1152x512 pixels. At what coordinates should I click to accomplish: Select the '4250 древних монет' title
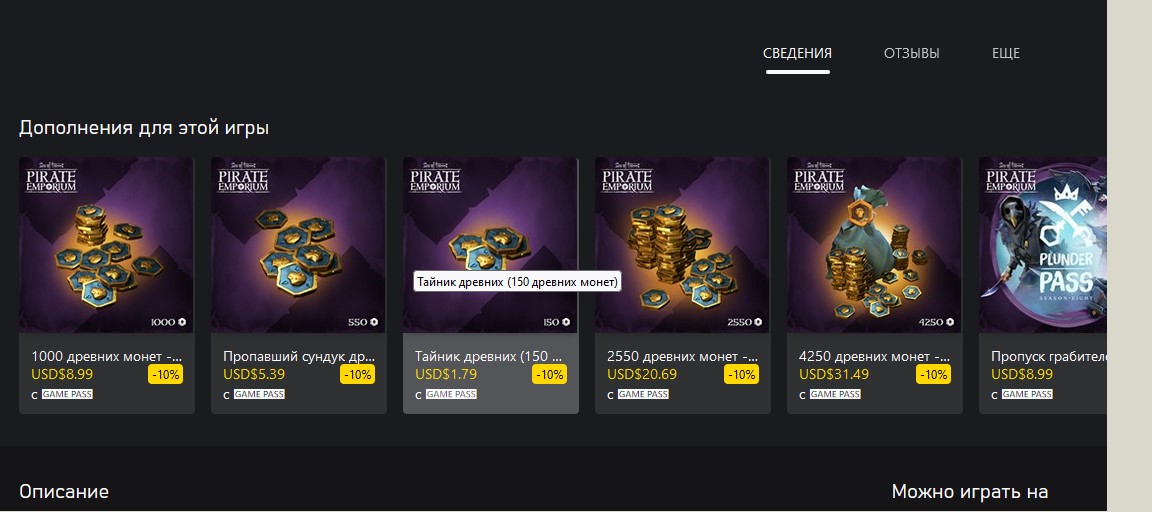pos(874,356)
